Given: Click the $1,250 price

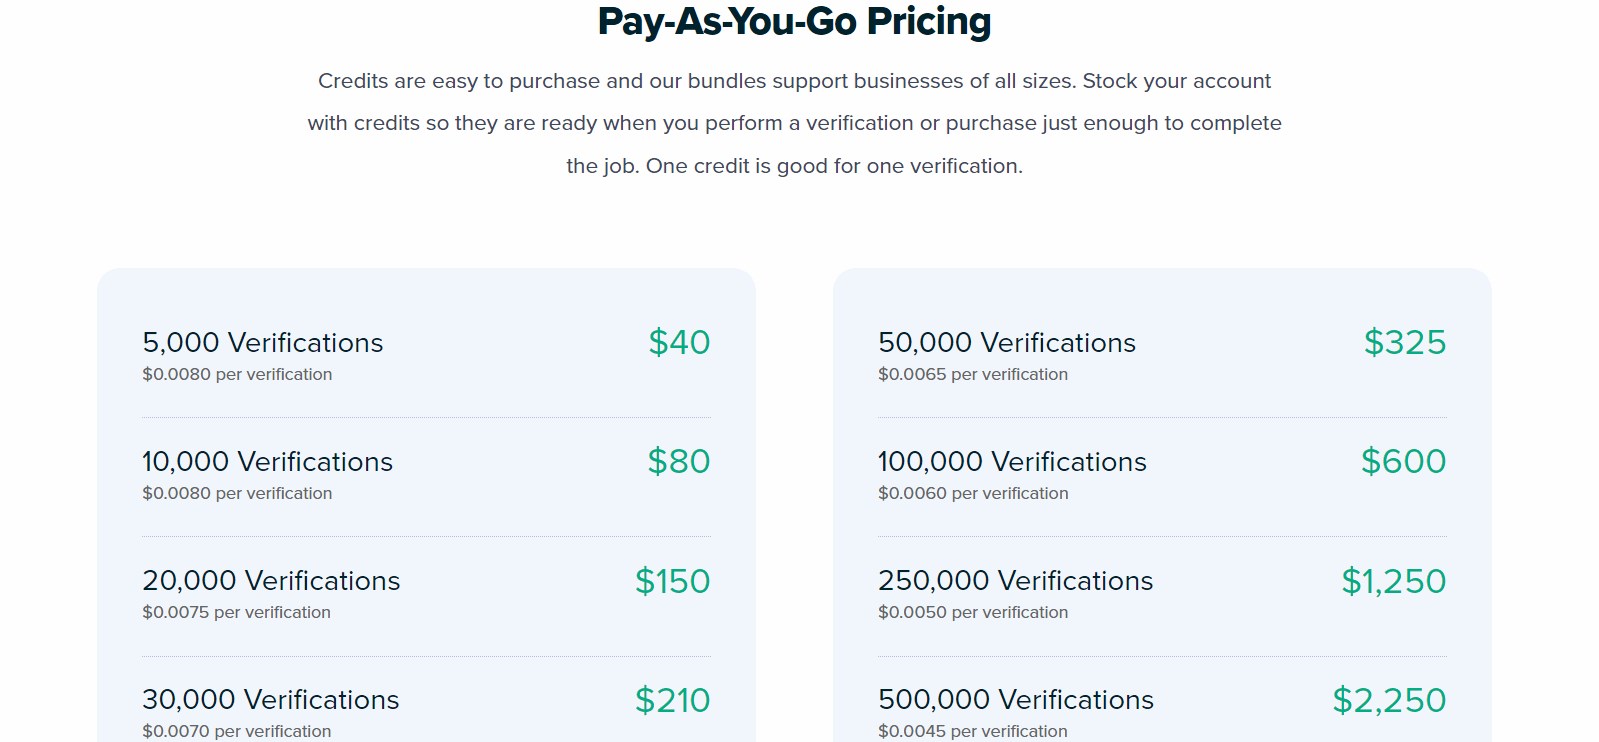Looking at the screenshot, I should coord(1393,581).
